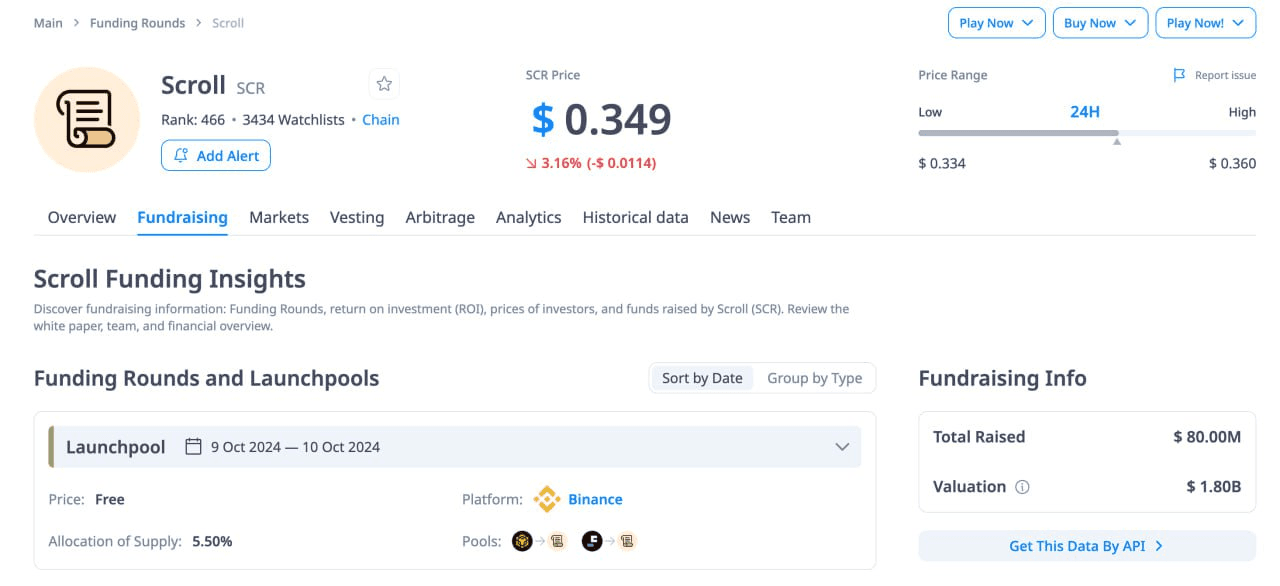Open the News tab
The image size is (1280, 586).
point(730,217)
